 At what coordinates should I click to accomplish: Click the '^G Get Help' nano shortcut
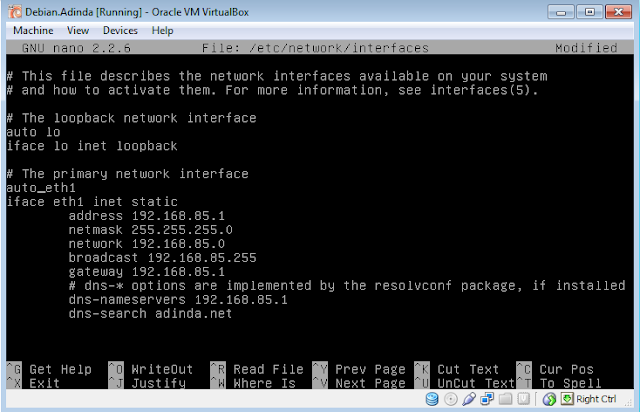(49, 369)
